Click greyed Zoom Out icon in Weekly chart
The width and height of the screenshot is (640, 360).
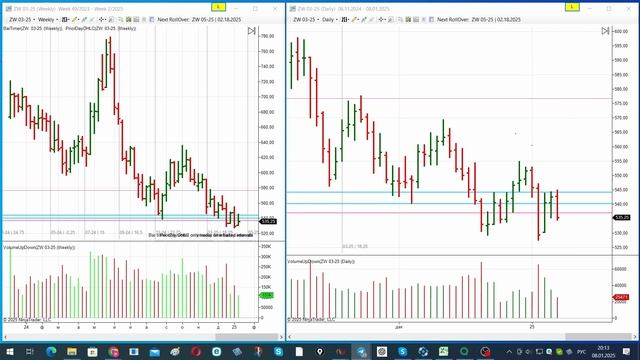point(91,19)
